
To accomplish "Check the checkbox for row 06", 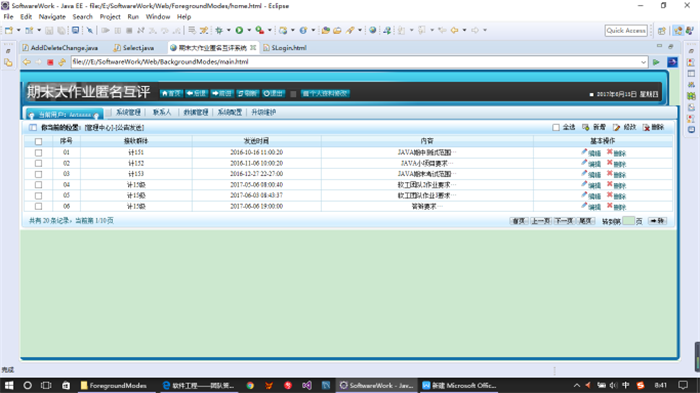I will click(38, 206).
